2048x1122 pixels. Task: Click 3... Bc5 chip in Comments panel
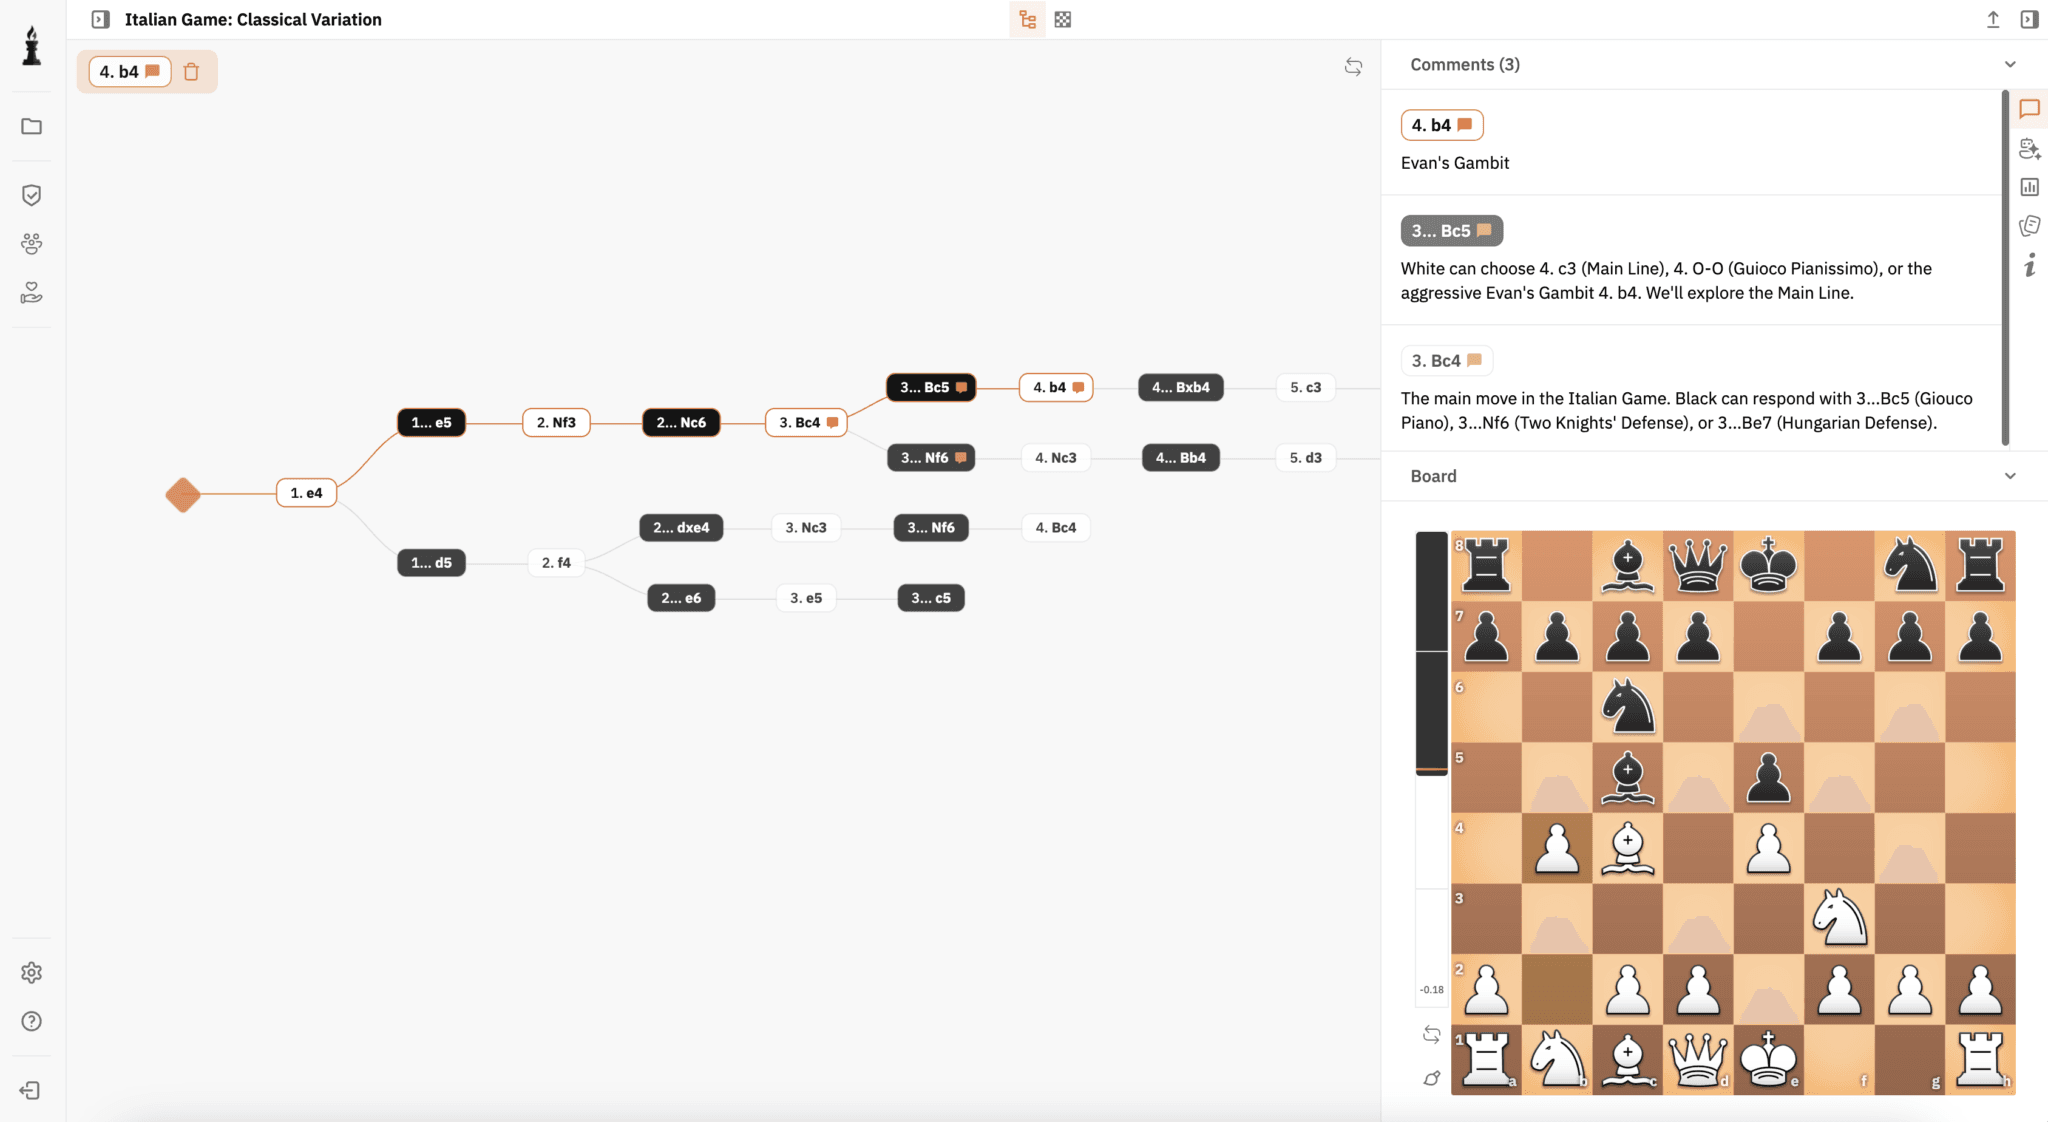(1452, 231)
